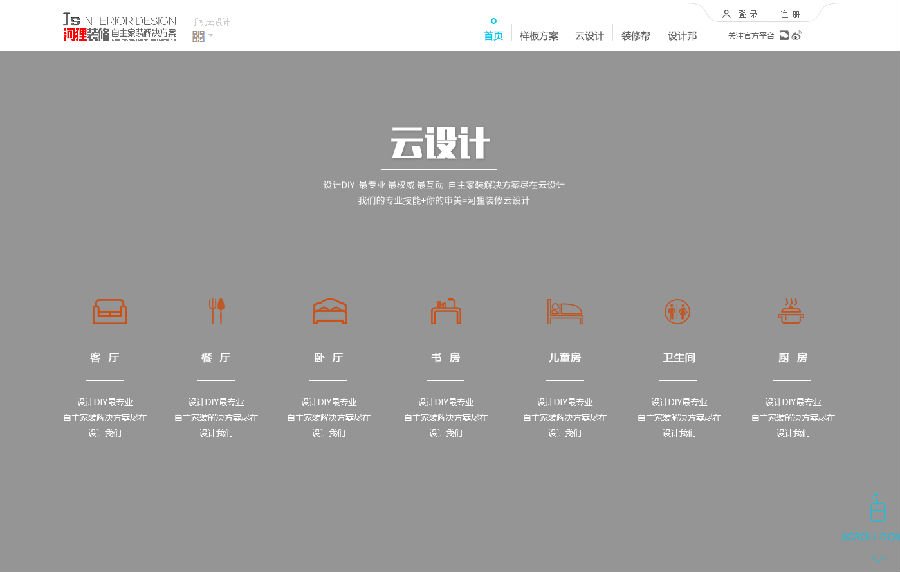900x572 pixels.
Task: Click the 登录 login link
Action: [748, 14]
